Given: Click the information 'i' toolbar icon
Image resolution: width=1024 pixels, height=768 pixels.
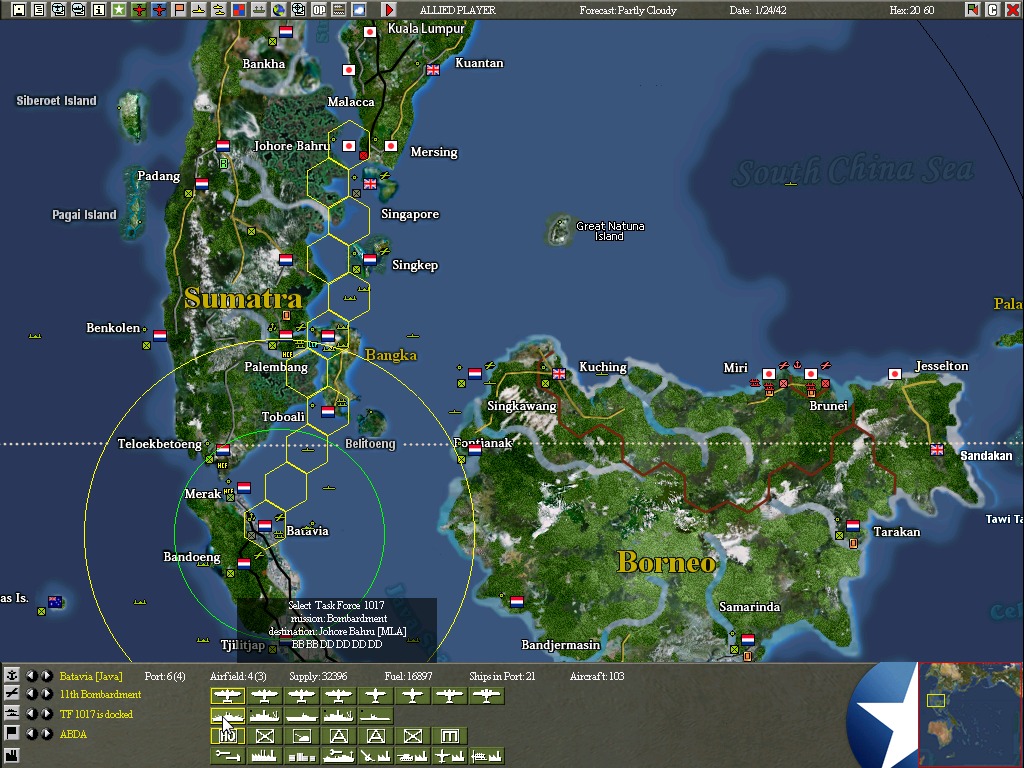Looking at the screenshot, I should click(x=99, y=10).
